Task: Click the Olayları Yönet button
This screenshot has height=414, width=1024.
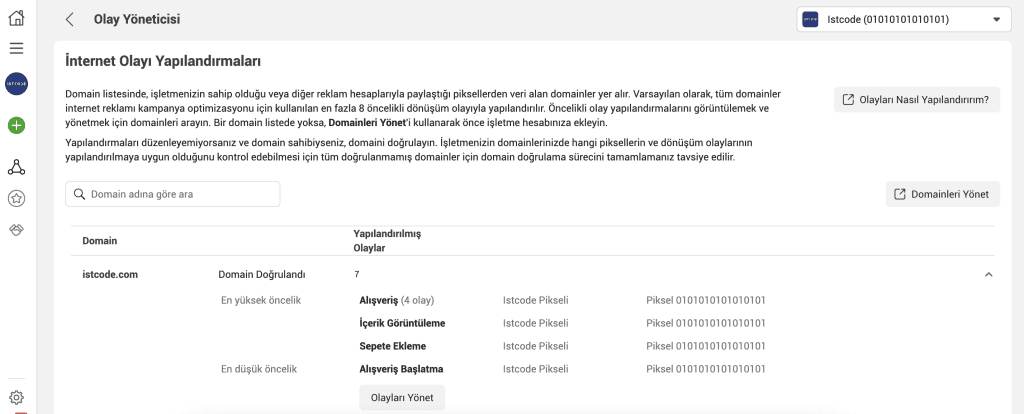Action: point(402,397)
